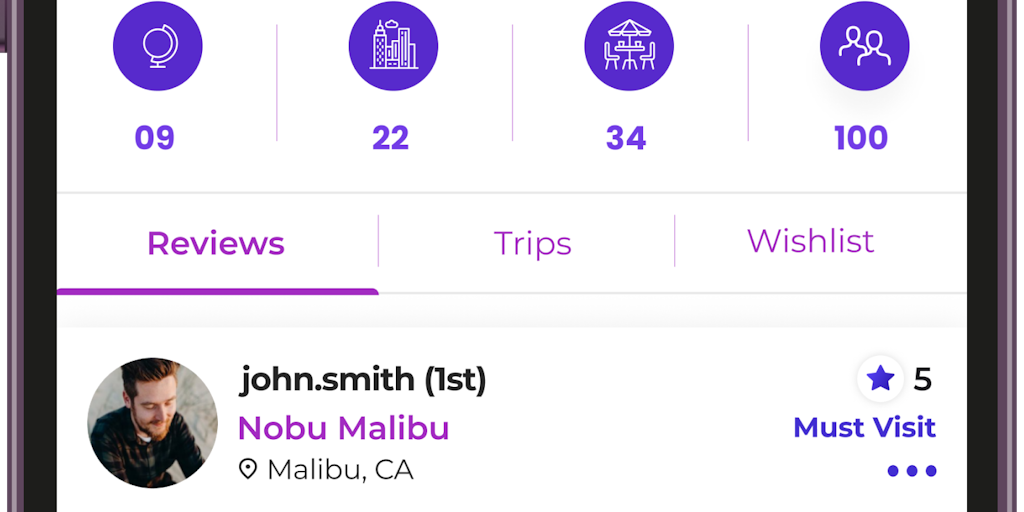Click the blue star rating icon
Screen dimensions: 1024x512
(880, 378)
